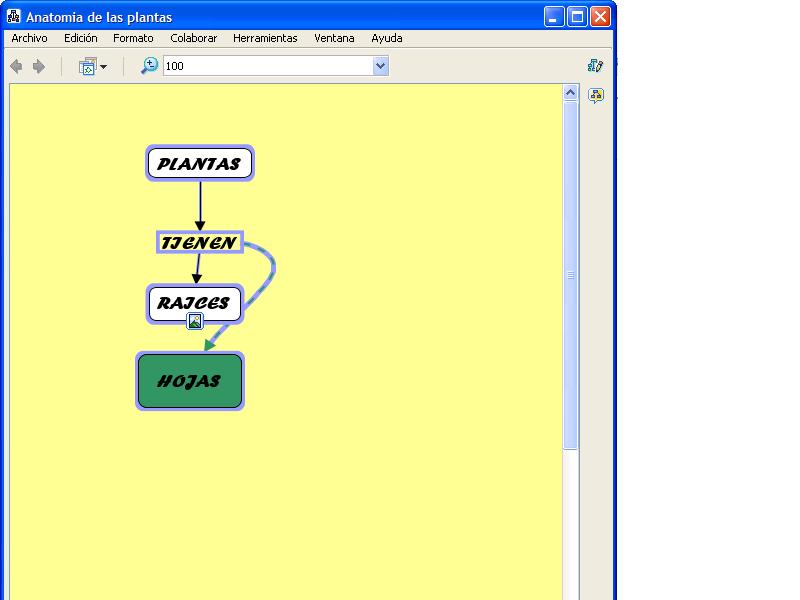
Task: Click the CmapTools title bar application icon
Action: tap(14, 17)
